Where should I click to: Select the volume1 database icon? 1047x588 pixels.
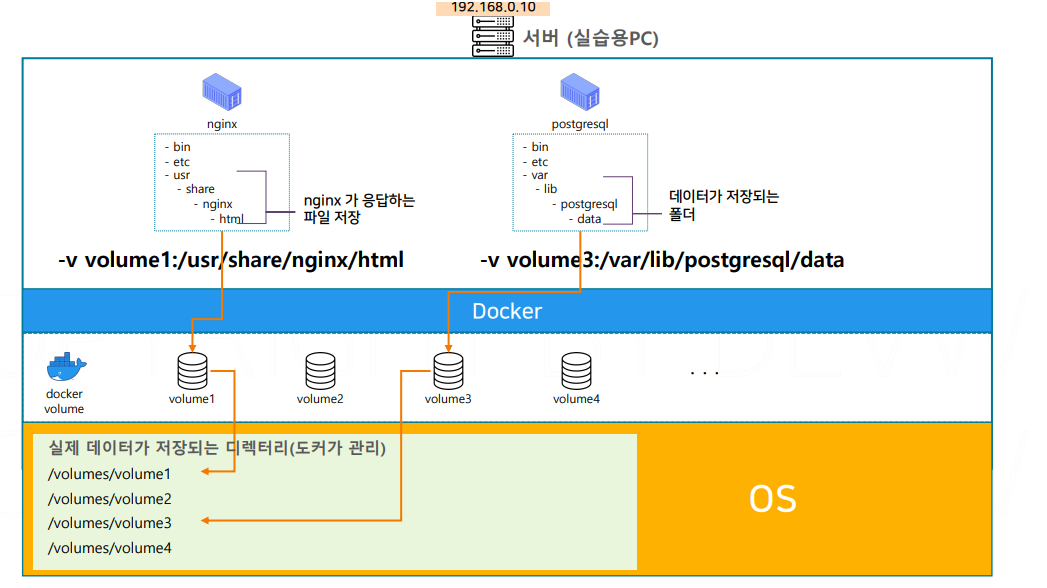(x=192, y=371)
